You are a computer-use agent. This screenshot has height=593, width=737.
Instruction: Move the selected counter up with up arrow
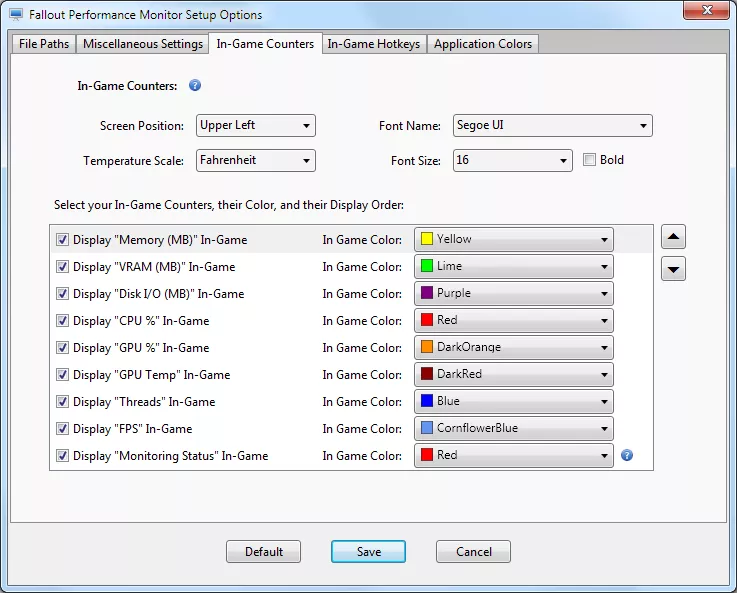click(x=673, y=237)
